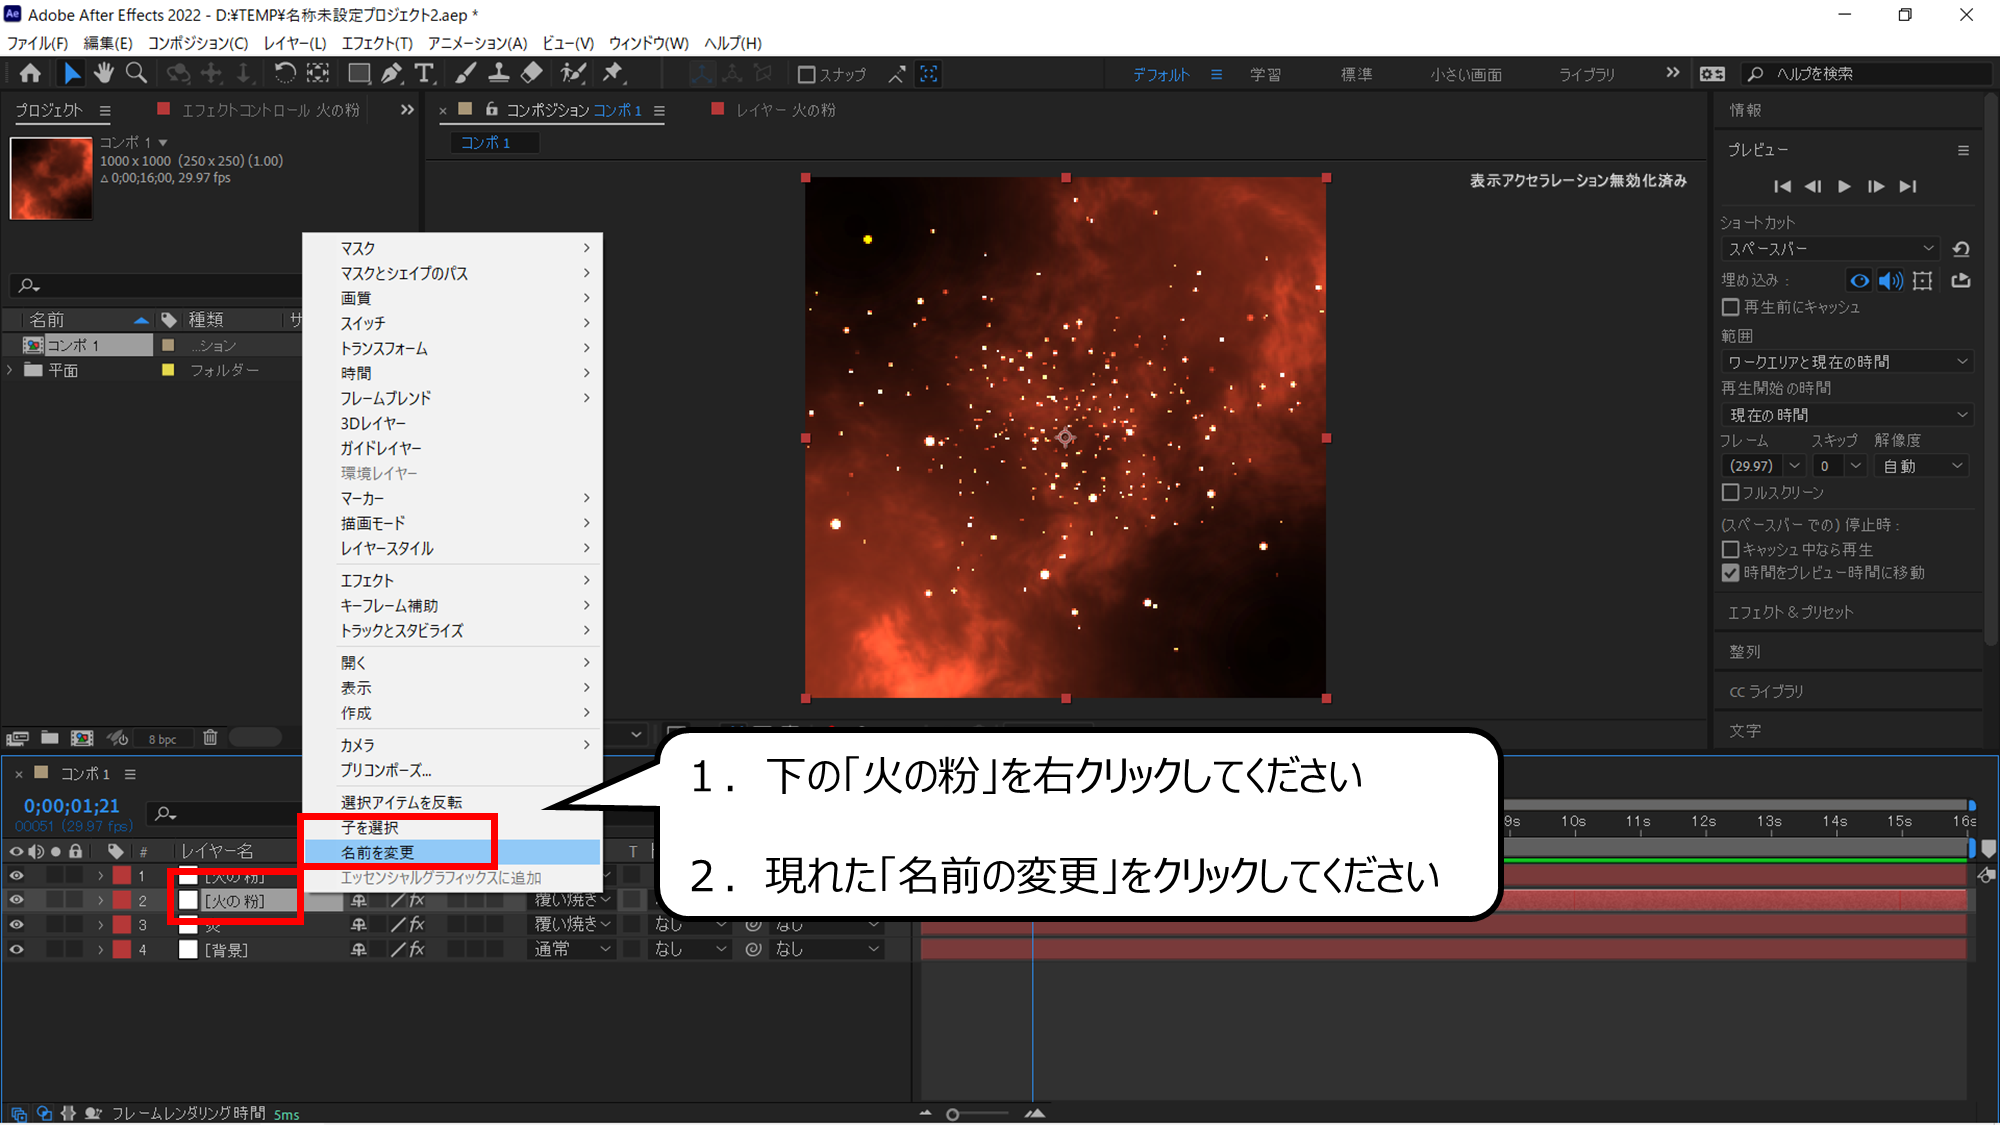Open blend mode dropdown for layer 4 背景
The height and width of the screenshot is (1125, 2000).
(x=572, y=950)
